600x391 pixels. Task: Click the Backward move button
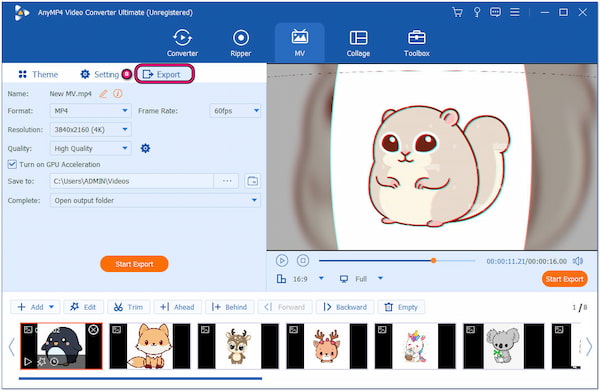point(345,307)
